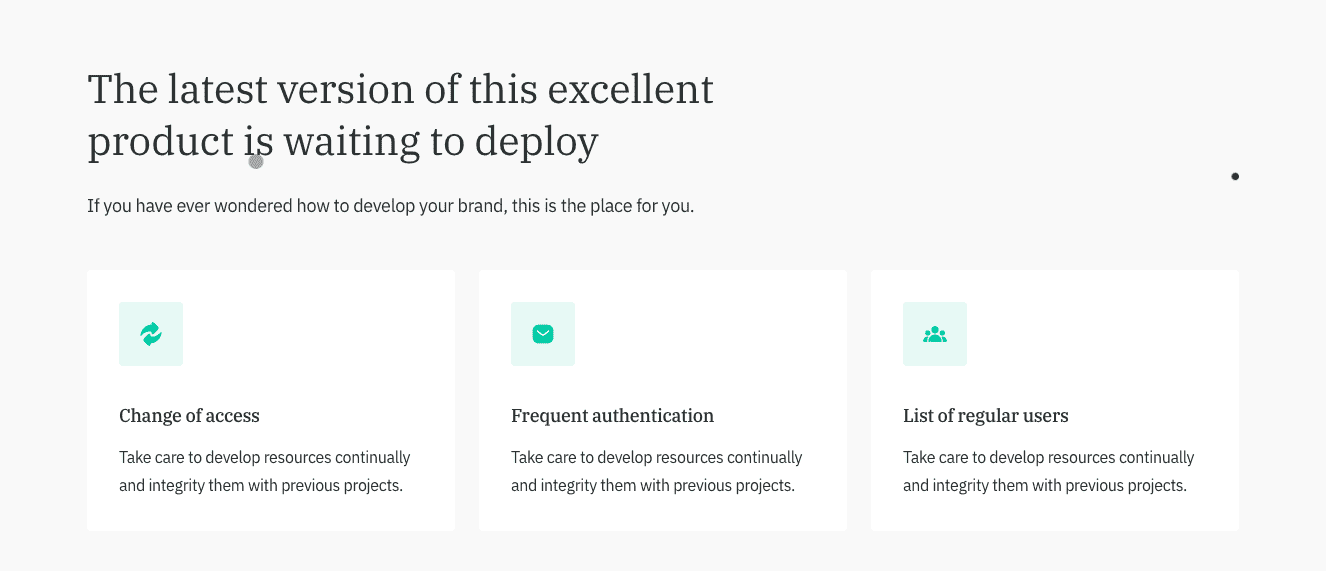Open the "Frequent authentication" card title
The width and height of the screenshot is (1326, 571).
[612, 416]
